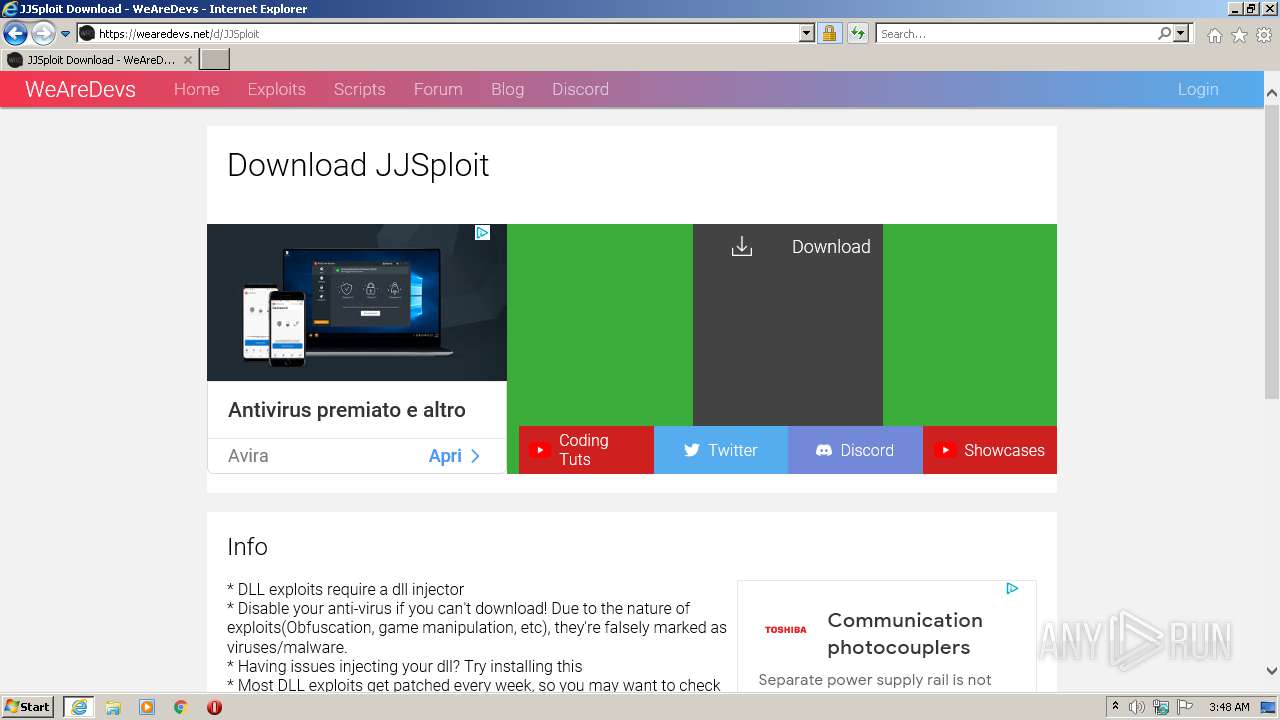This screenshot has width=1280, height=720.
Task: Click the browser Forward arrow button
Action: click(43, 33)
